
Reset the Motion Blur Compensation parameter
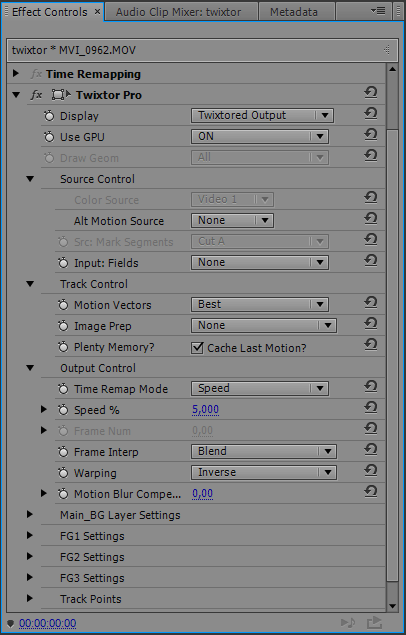pos(370,492)
